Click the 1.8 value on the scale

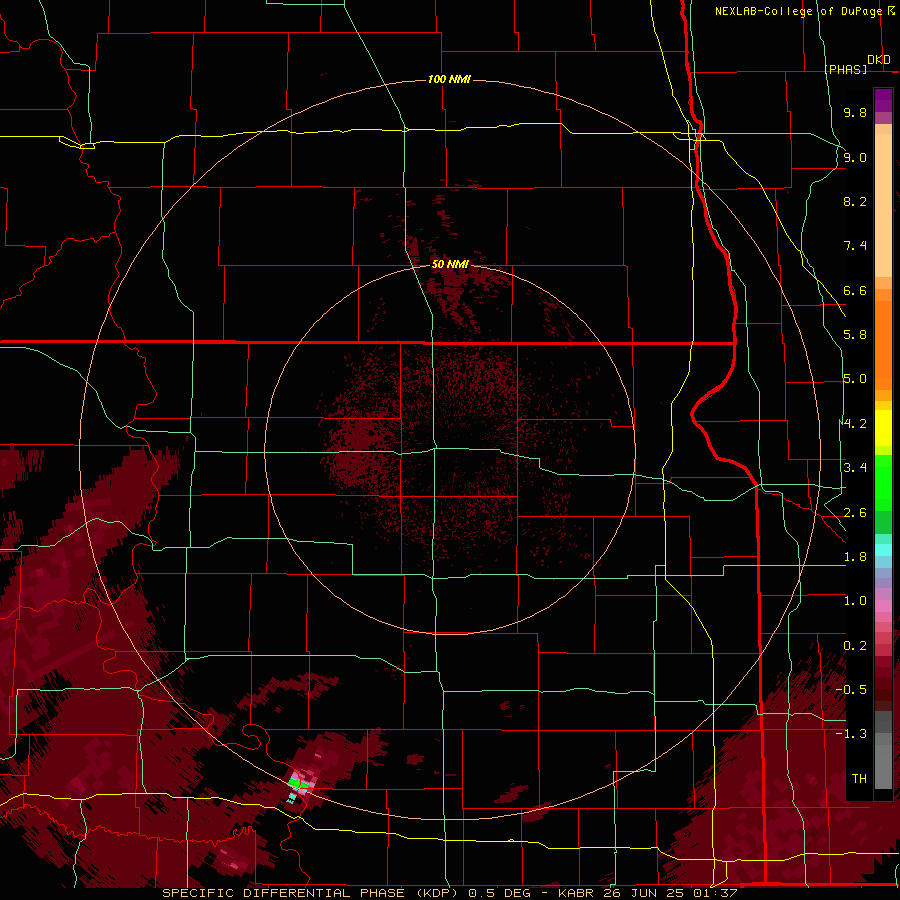[x=855, y=557]
